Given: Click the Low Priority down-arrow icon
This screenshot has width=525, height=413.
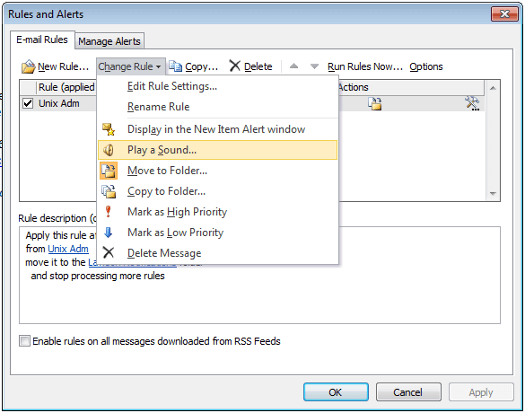Looking at the screenshot, I should [x=108, y=232].
